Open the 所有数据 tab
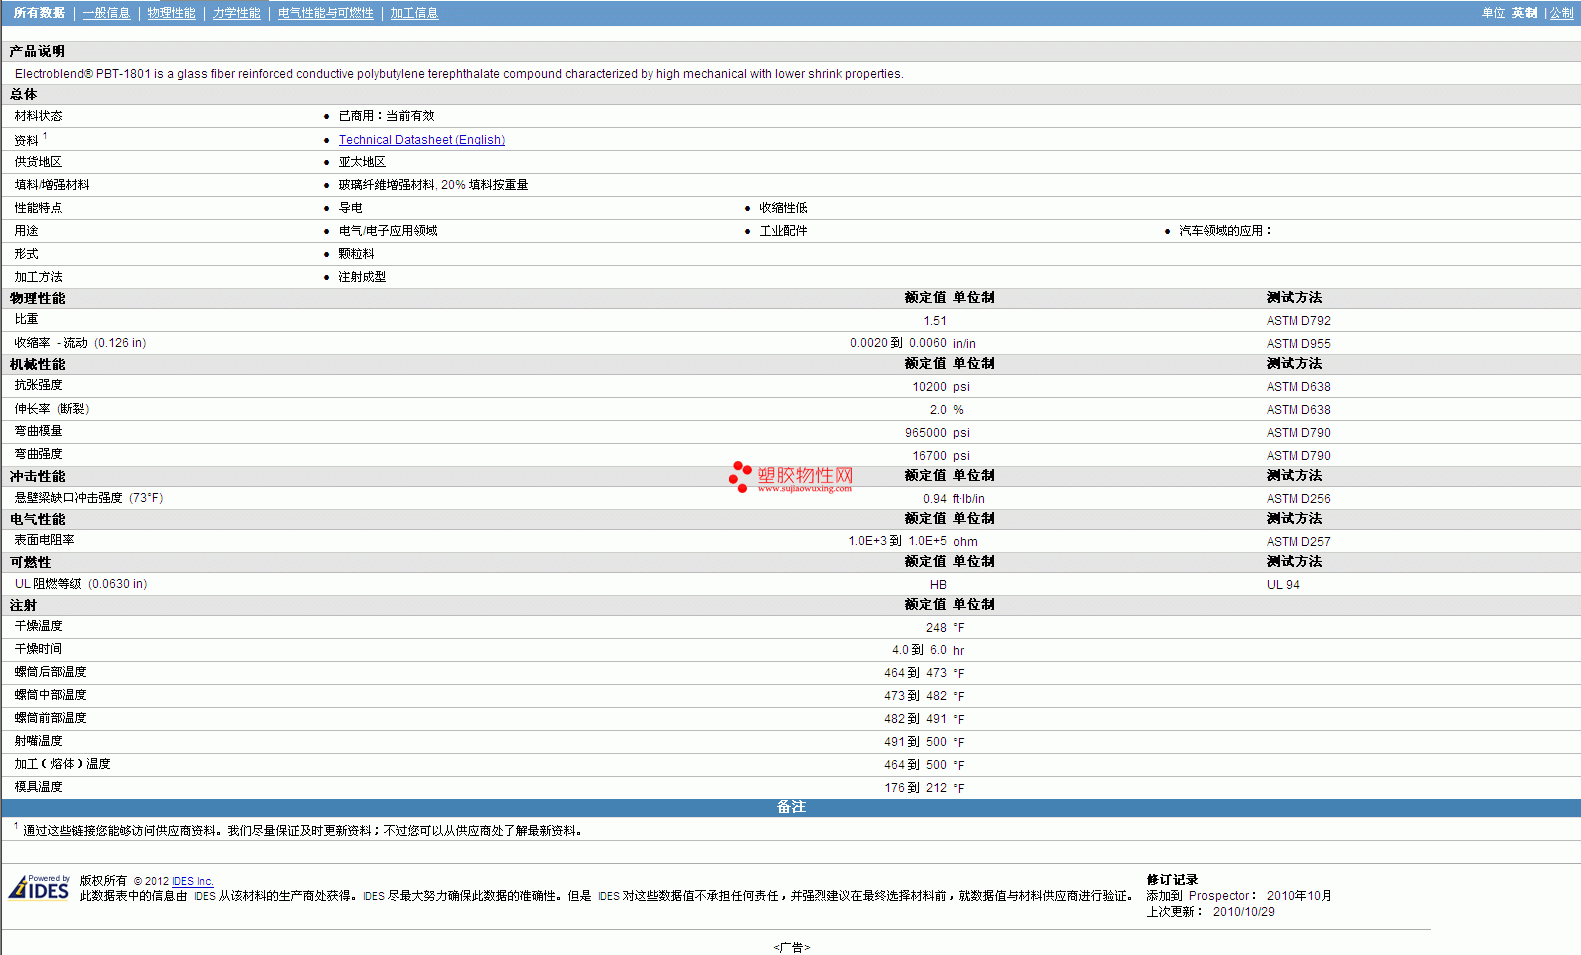This screenshot has height=955, width=1581. [x=39, y=13]
